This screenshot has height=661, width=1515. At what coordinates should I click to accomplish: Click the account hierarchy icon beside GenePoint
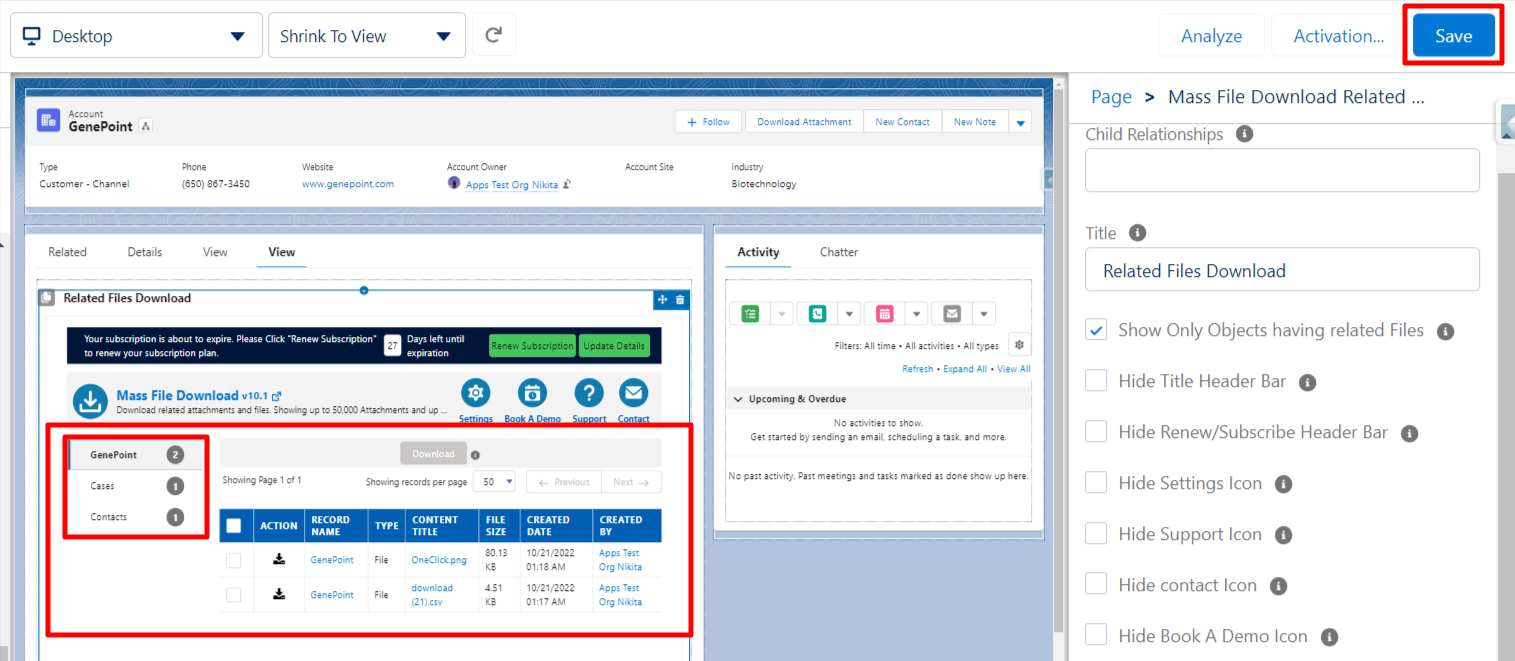(145, 127)
